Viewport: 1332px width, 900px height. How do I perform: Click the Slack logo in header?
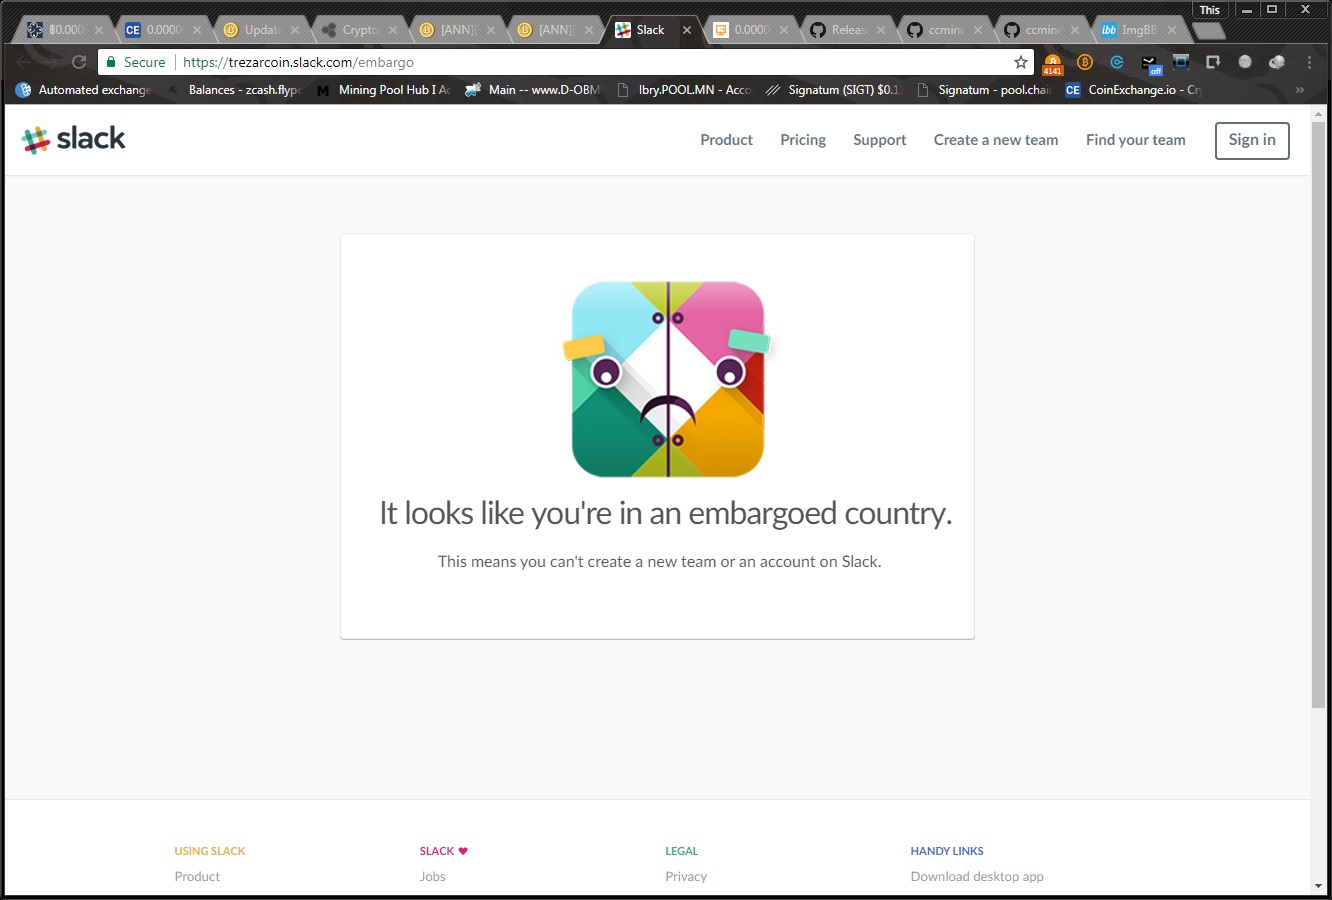tap(74, 139)
